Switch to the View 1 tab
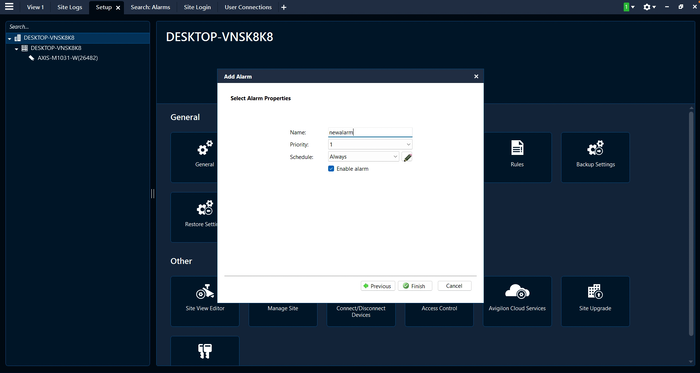This screenshot has width=700, height=373. pyautogui.click(x=35, y=7)
